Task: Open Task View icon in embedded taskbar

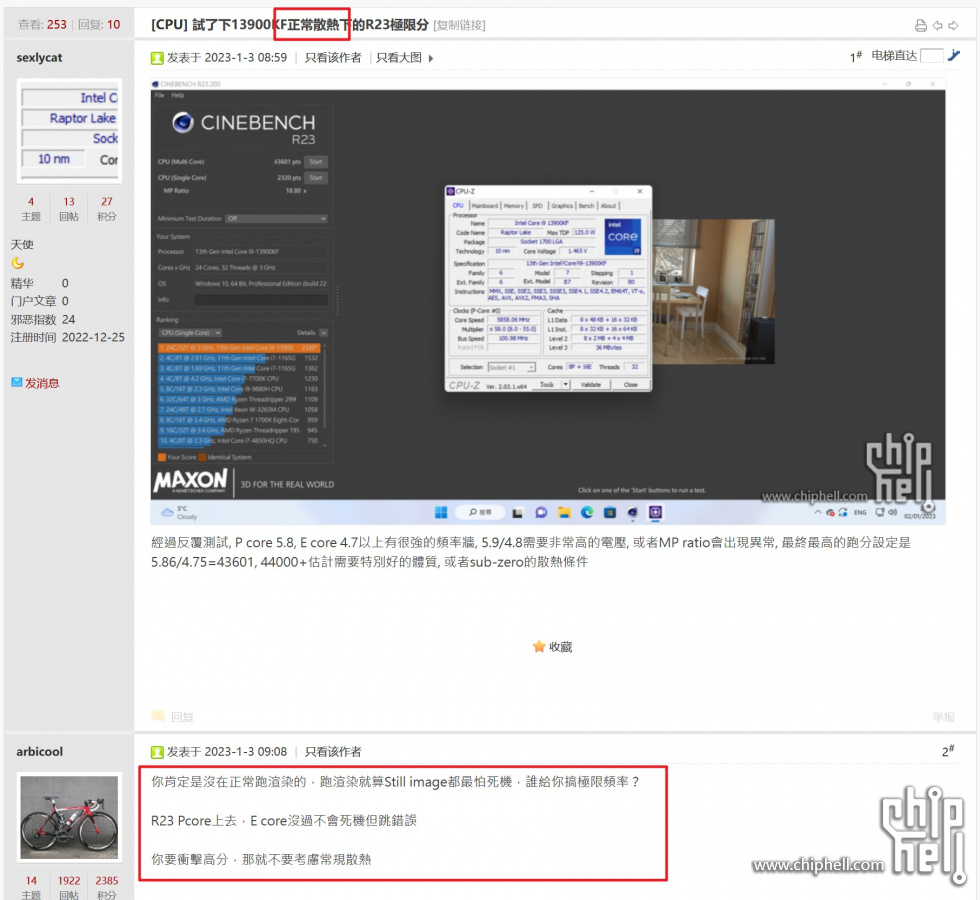Action: (518, 513)
